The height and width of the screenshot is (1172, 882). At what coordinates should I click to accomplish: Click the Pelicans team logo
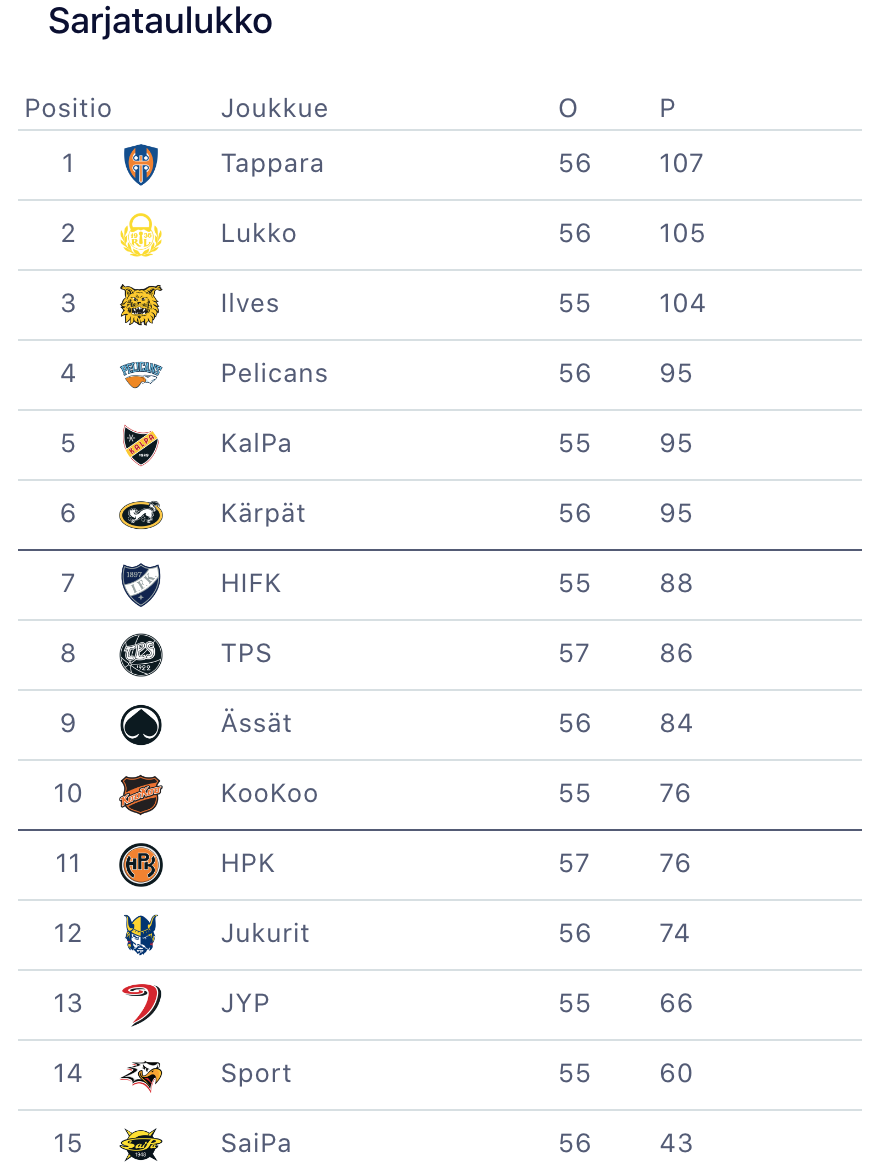point(140,375)
